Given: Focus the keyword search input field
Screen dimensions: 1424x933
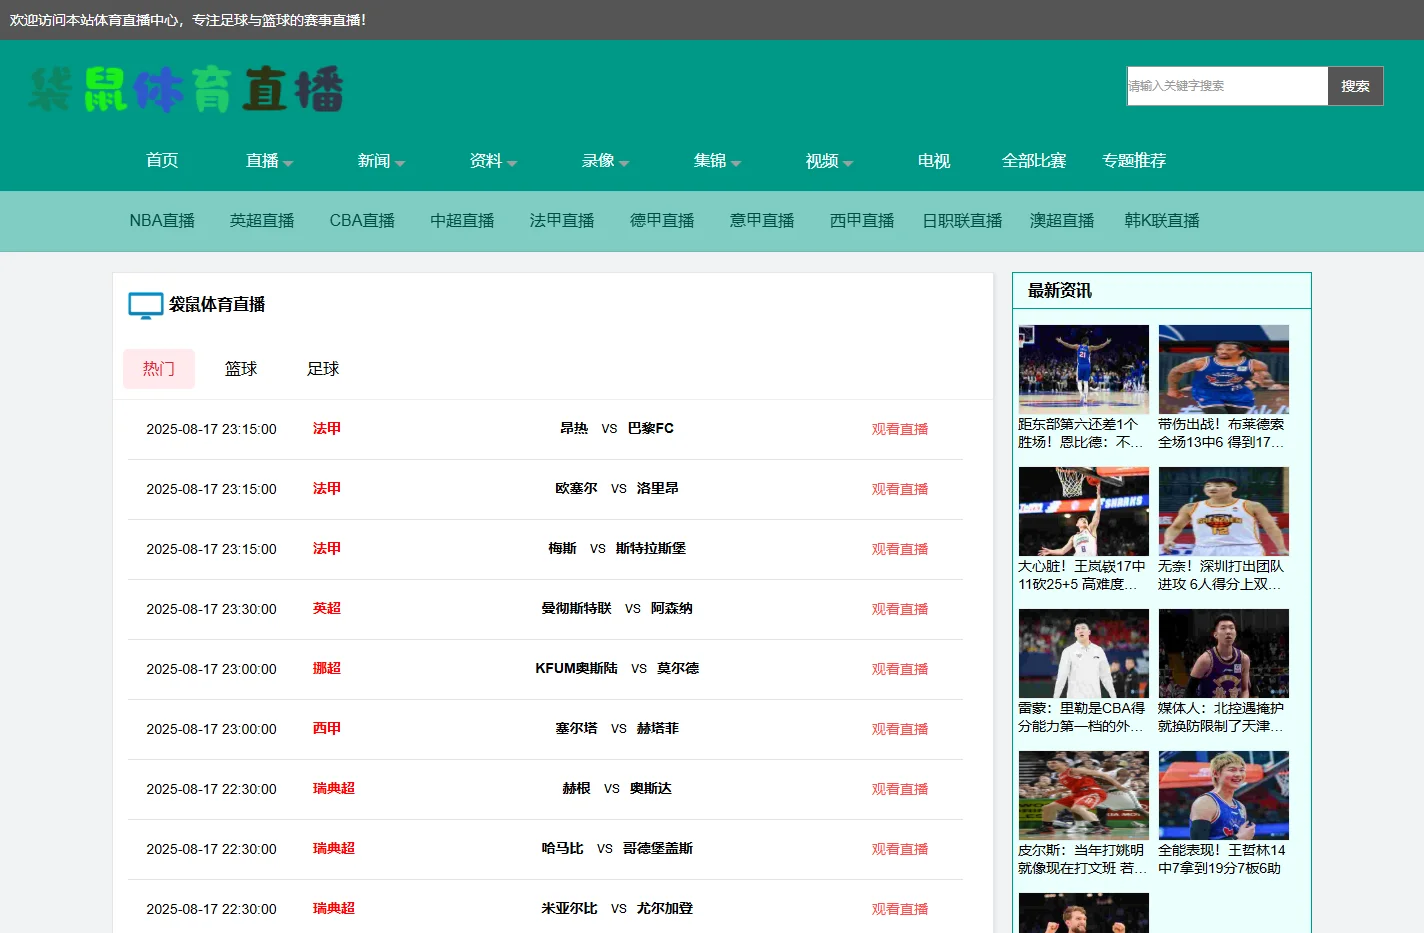Looking at the screenshot, I should 1227,86.
